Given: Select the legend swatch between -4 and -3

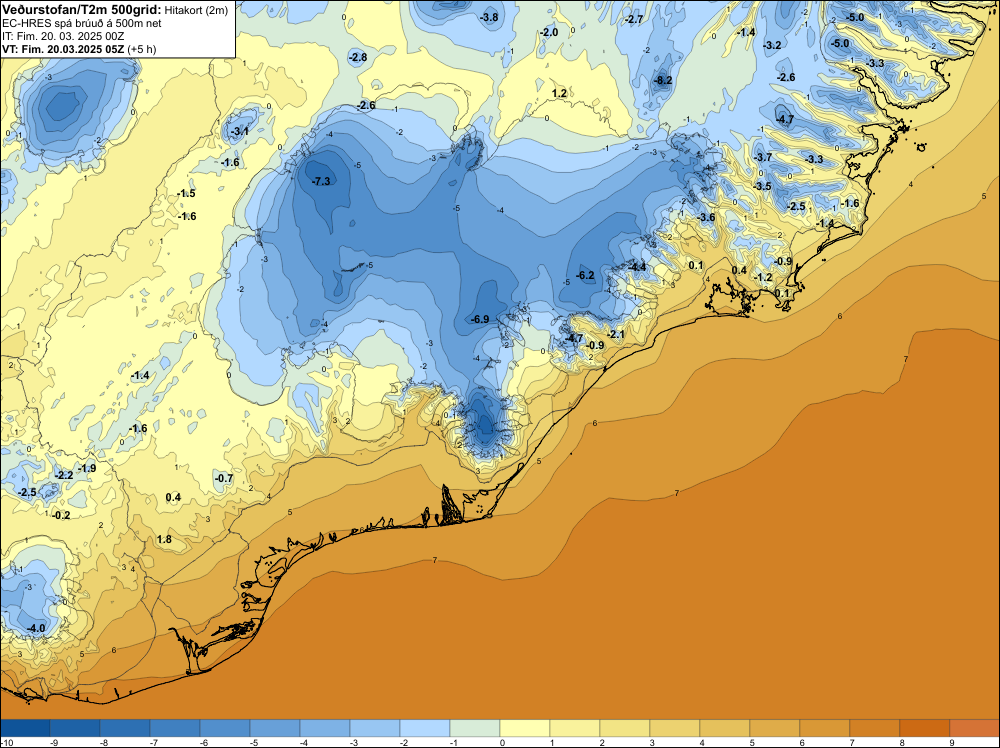Looking at the screenshot, I should tap(325, 728).
